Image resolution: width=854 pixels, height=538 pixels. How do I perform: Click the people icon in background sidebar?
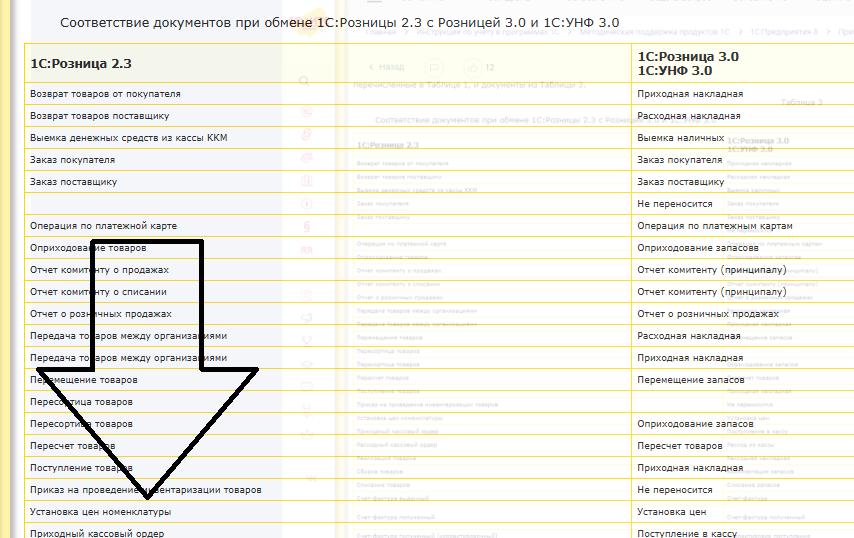pos(307,250)
